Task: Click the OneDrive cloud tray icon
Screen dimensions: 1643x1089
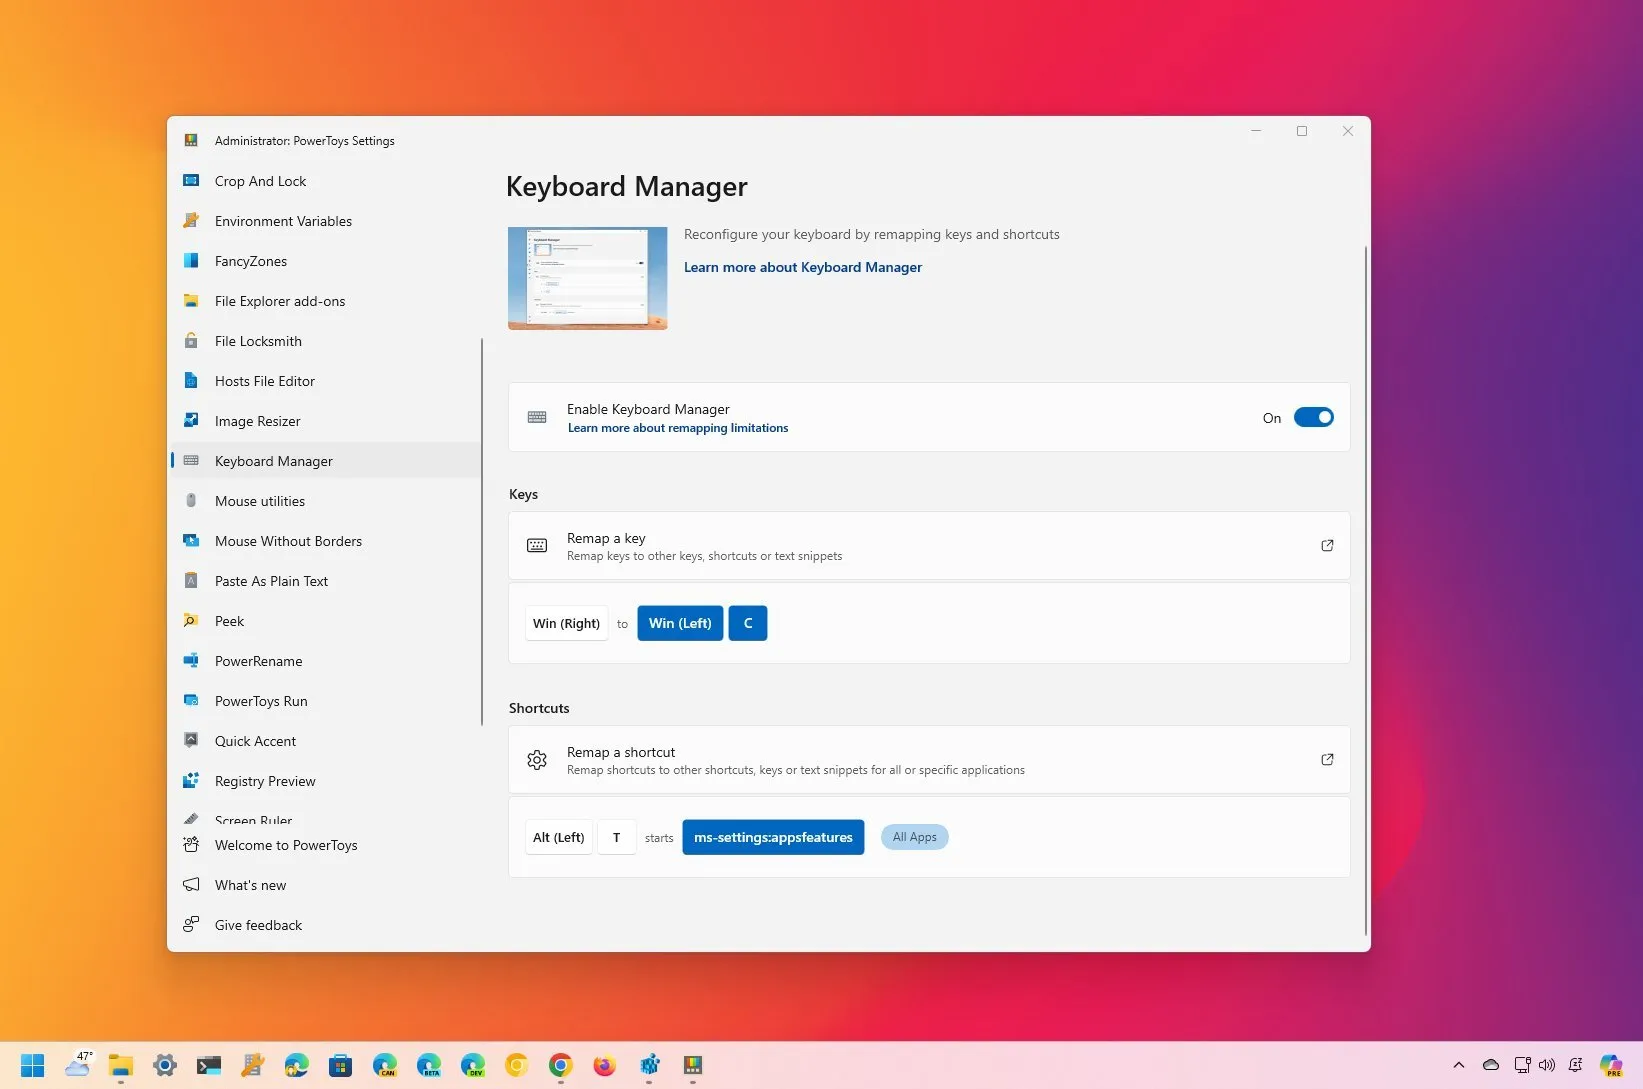Action: [x=1491, y=1065]
